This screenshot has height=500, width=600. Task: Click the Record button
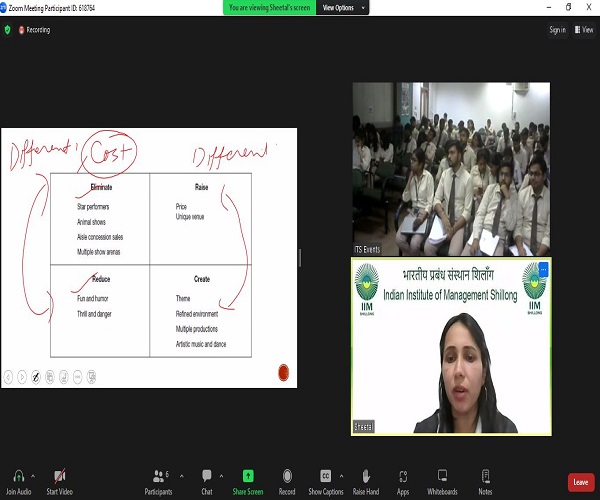coord(287,482)
